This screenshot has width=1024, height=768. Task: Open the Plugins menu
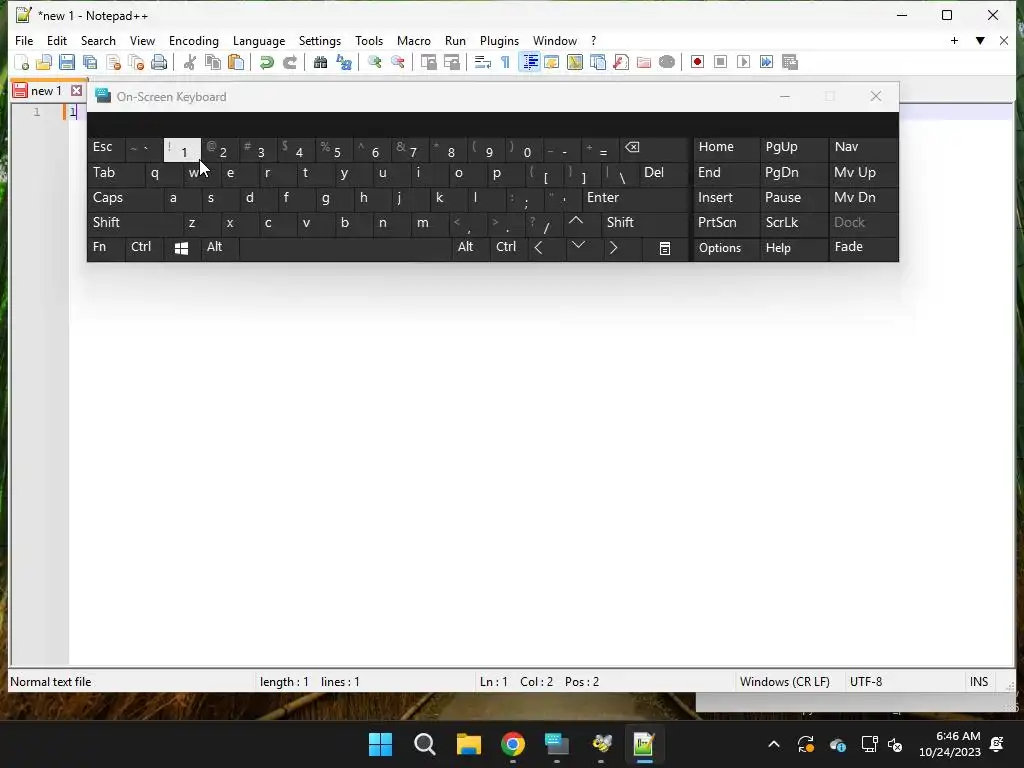pyautogui.click(x=500, y=40)
